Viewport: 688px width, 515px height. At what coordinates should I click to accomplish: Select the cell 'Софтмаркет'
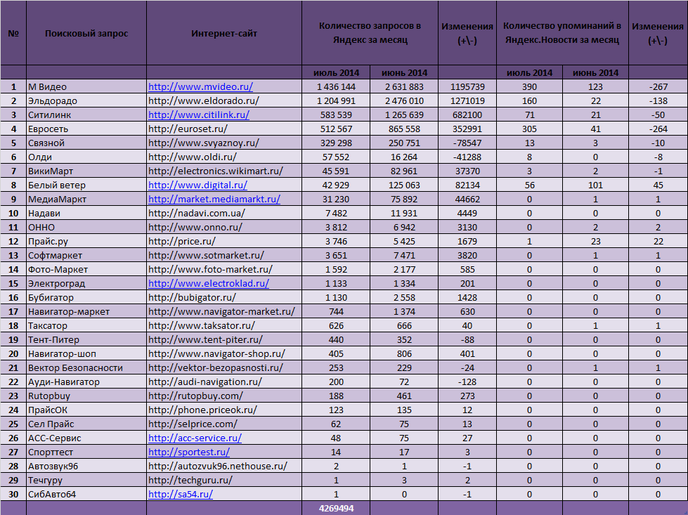[x=86, y=255]
